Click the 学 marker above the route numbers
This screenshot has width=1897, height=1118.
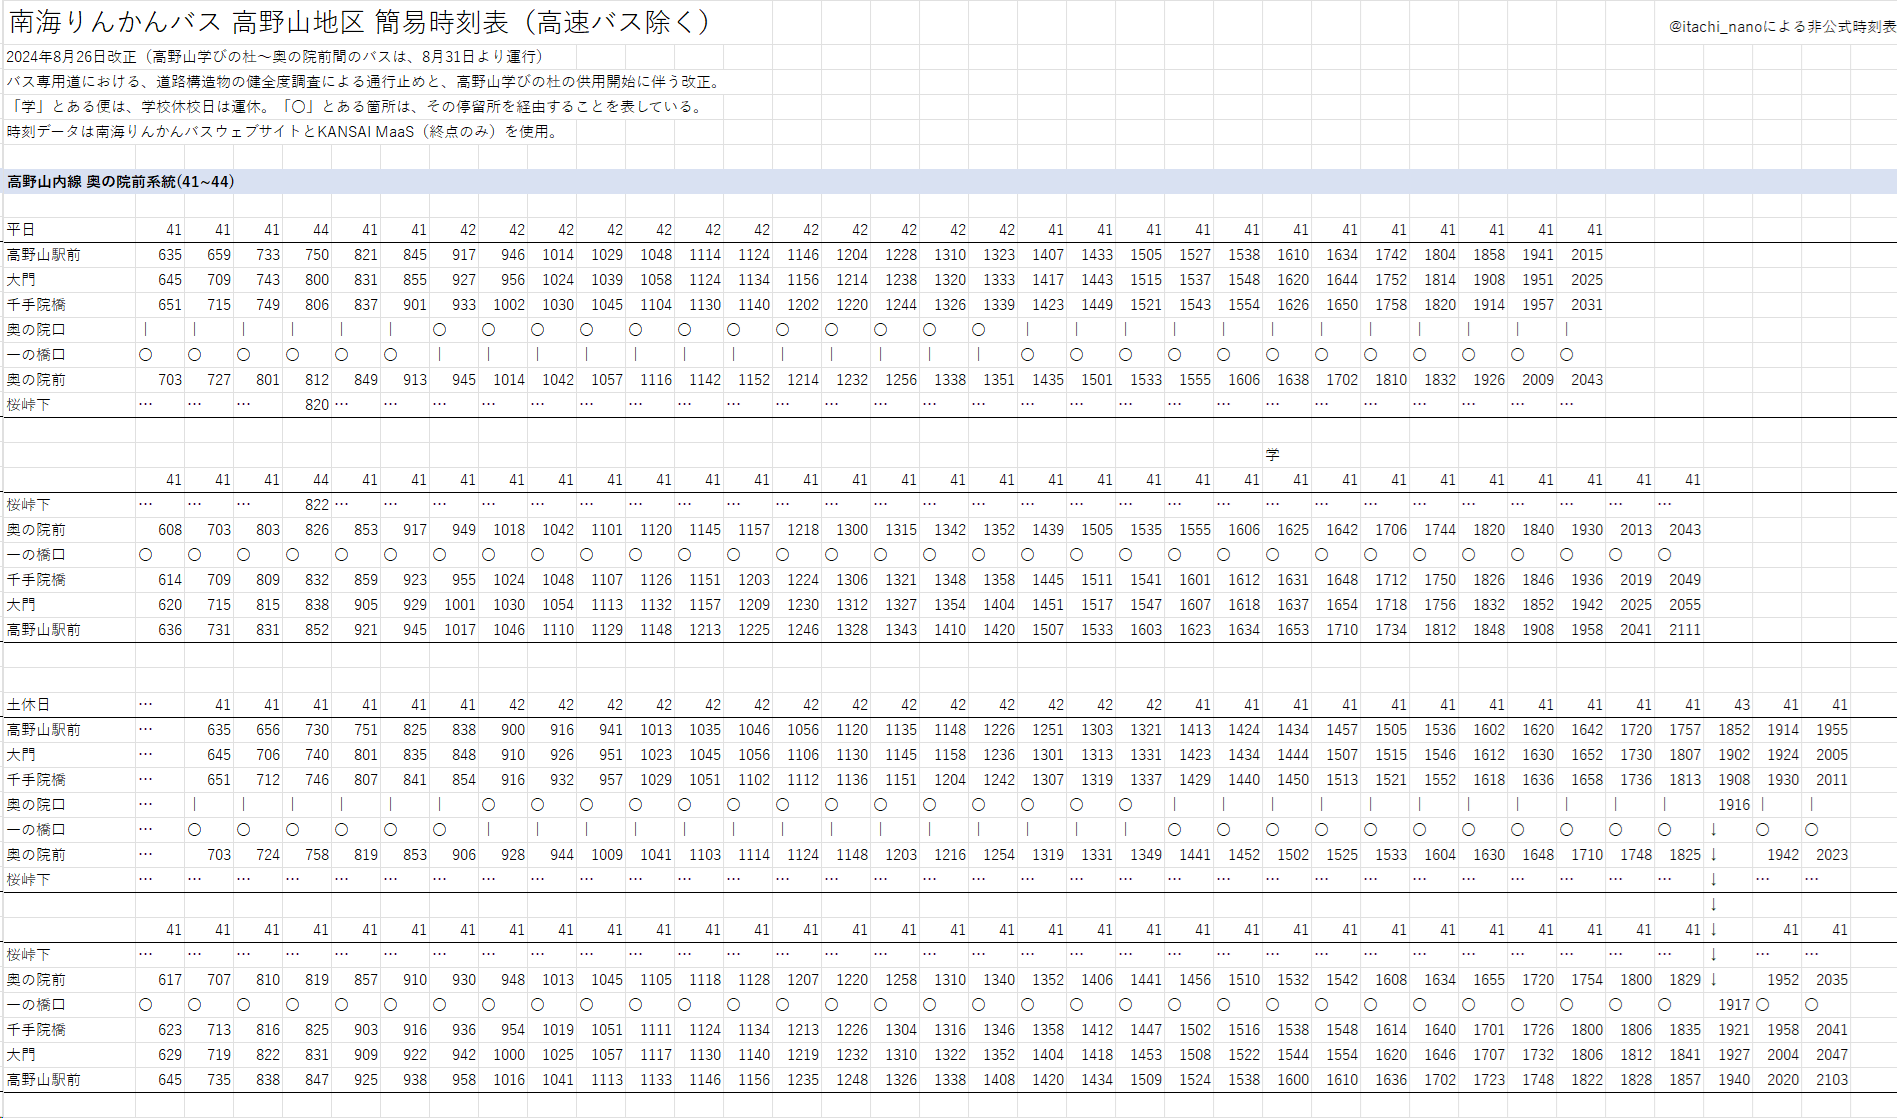[x=1272, y=455]
